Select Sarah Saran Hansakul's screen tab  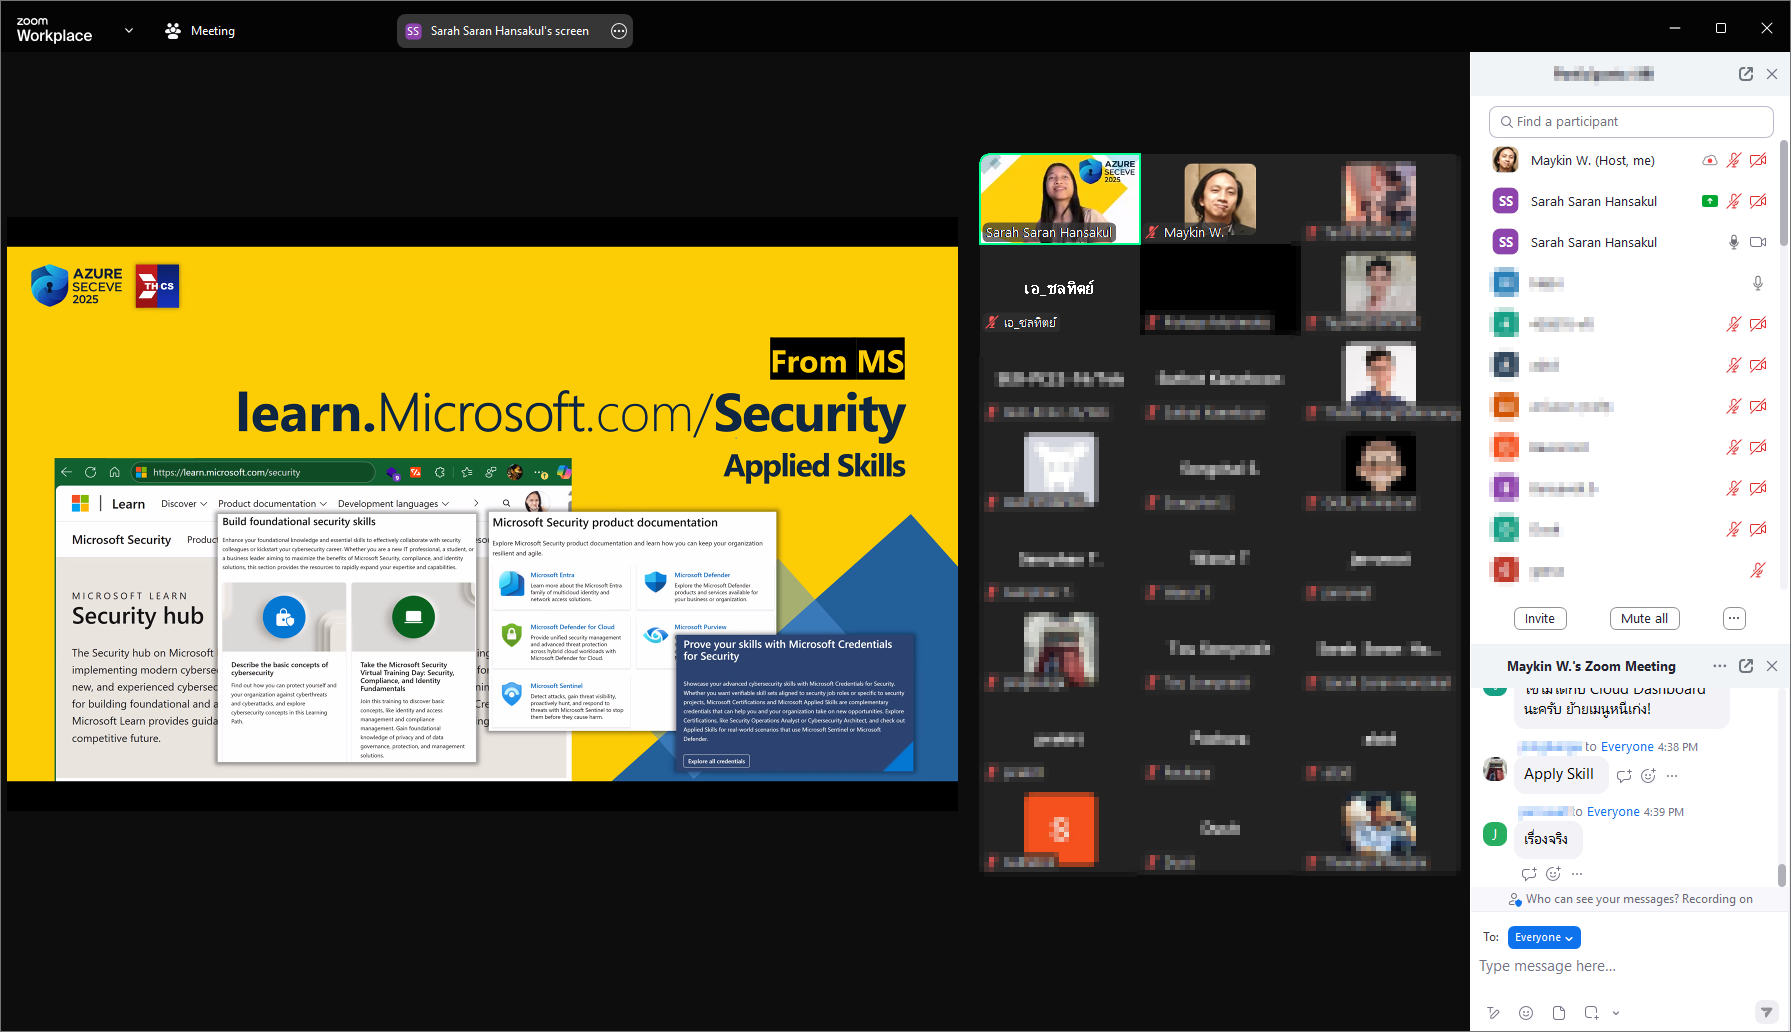point(515,31)
